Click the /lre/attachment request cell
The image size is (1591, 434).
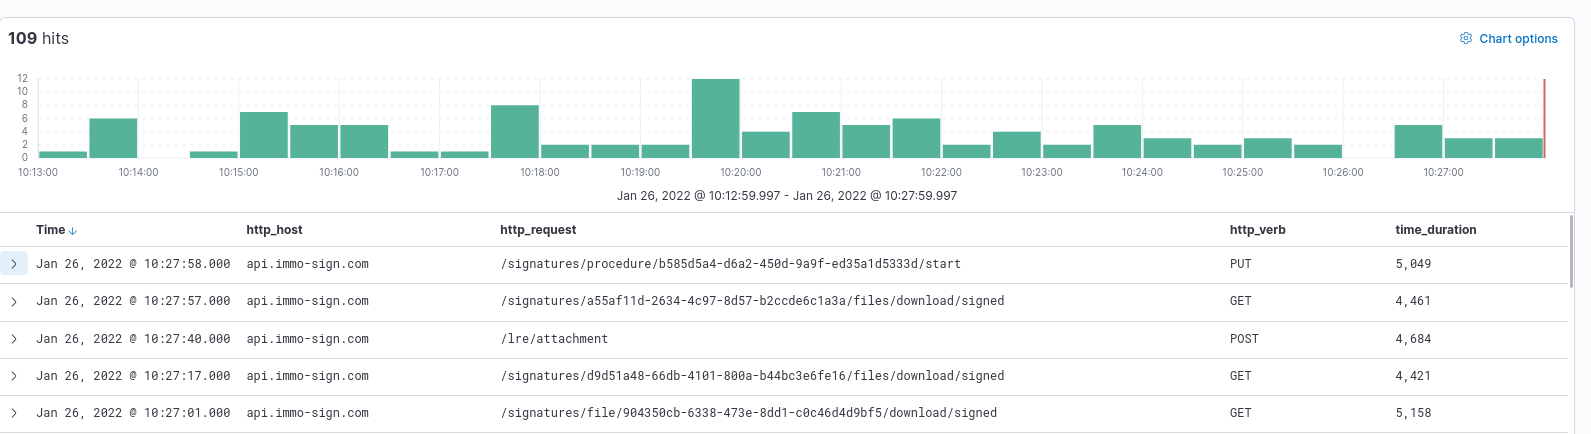pyautogui.click(x=554, y=339)
